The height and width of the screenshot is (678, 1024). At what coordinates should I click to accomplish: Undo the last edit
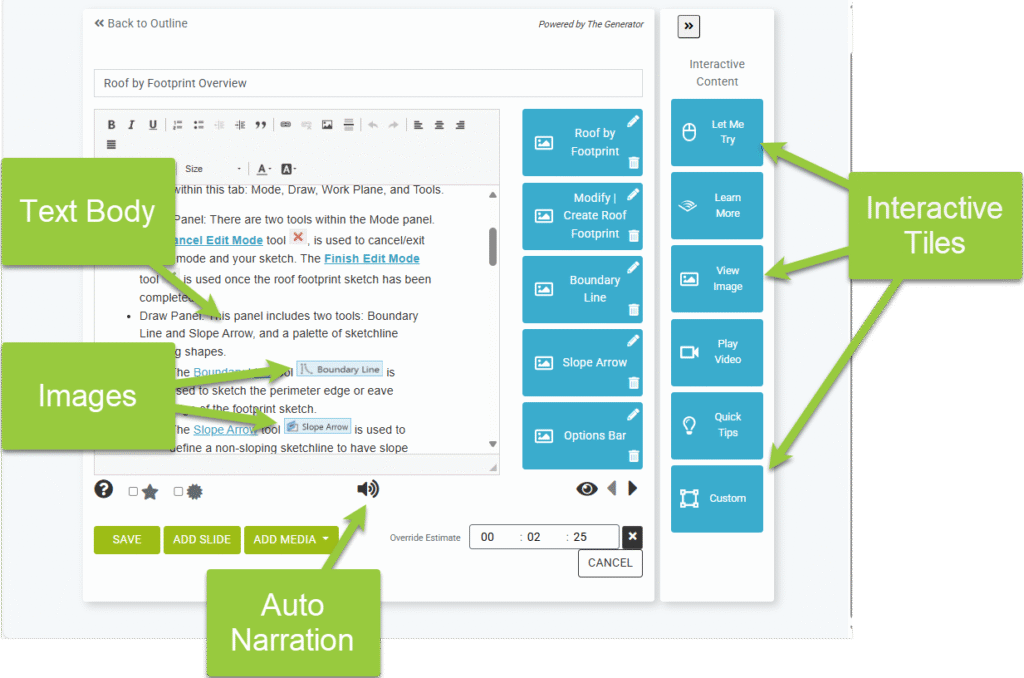click(373, 124)
